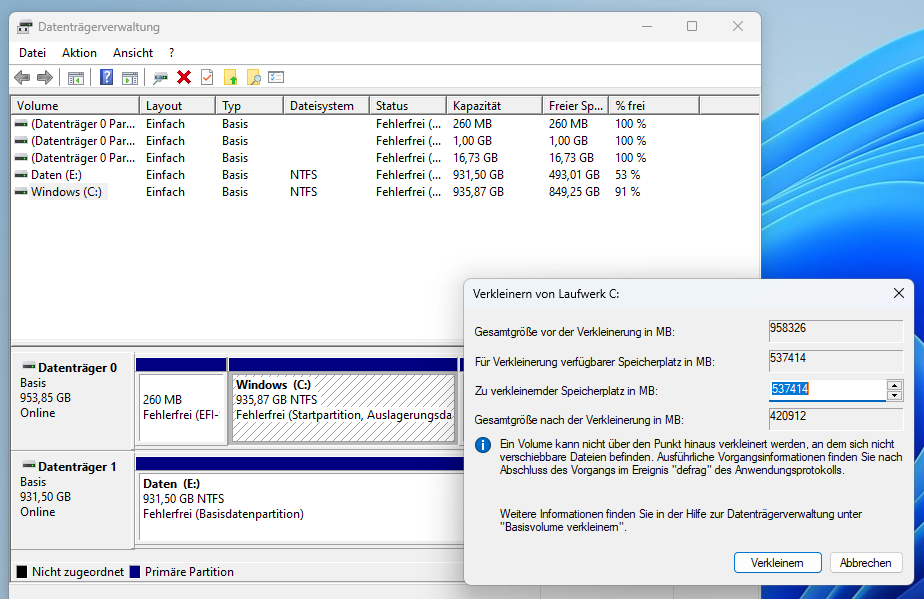Click the drive icon of the 260 MB volume row

(21, 124)
